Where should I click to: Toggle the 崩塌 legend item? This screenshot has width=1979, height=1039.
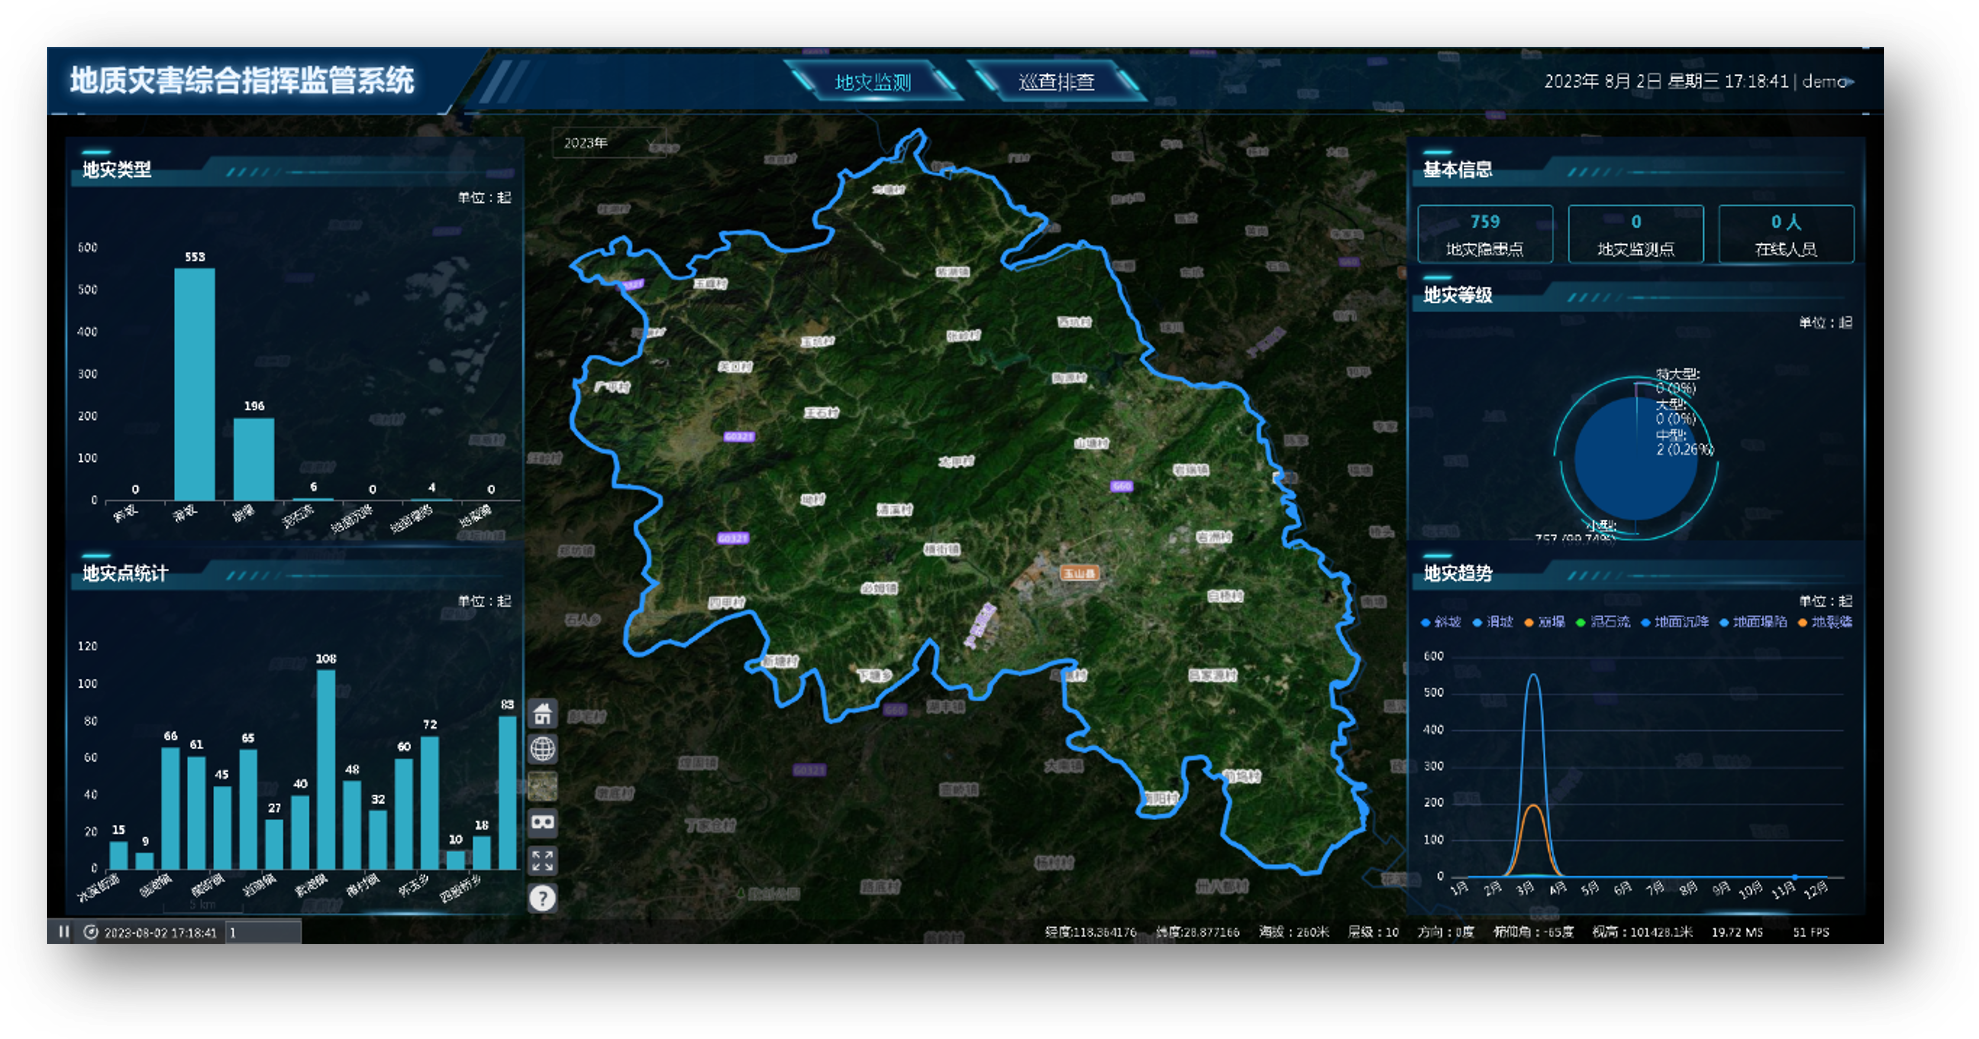point(1544,622)
